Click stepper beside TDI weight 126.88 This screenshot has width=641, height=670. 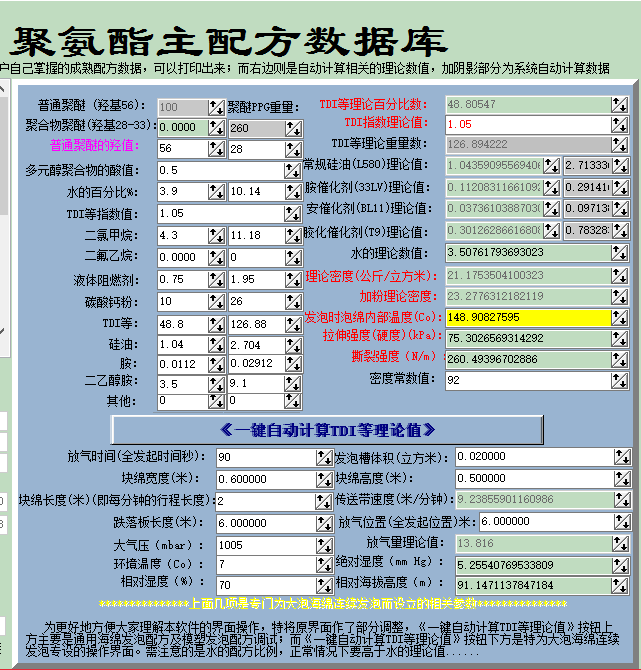coord(294,325)
